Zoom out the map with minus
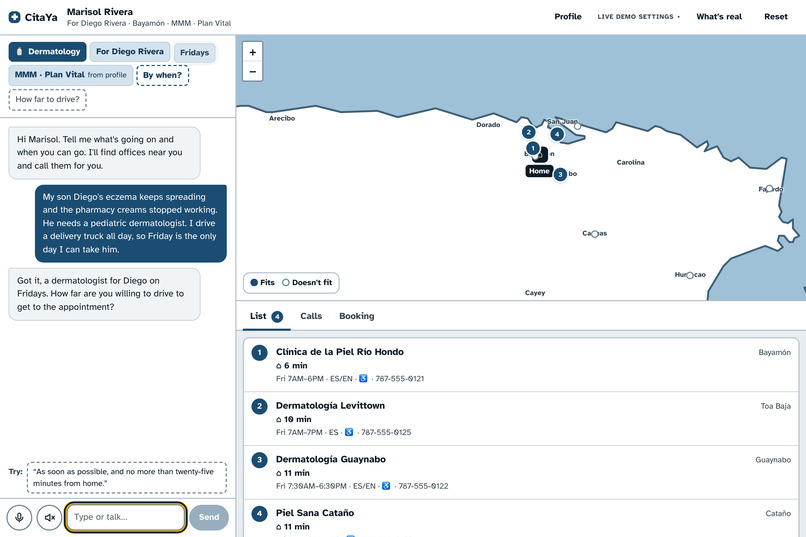Screen dimensions: 806x537 click(252, 71)
